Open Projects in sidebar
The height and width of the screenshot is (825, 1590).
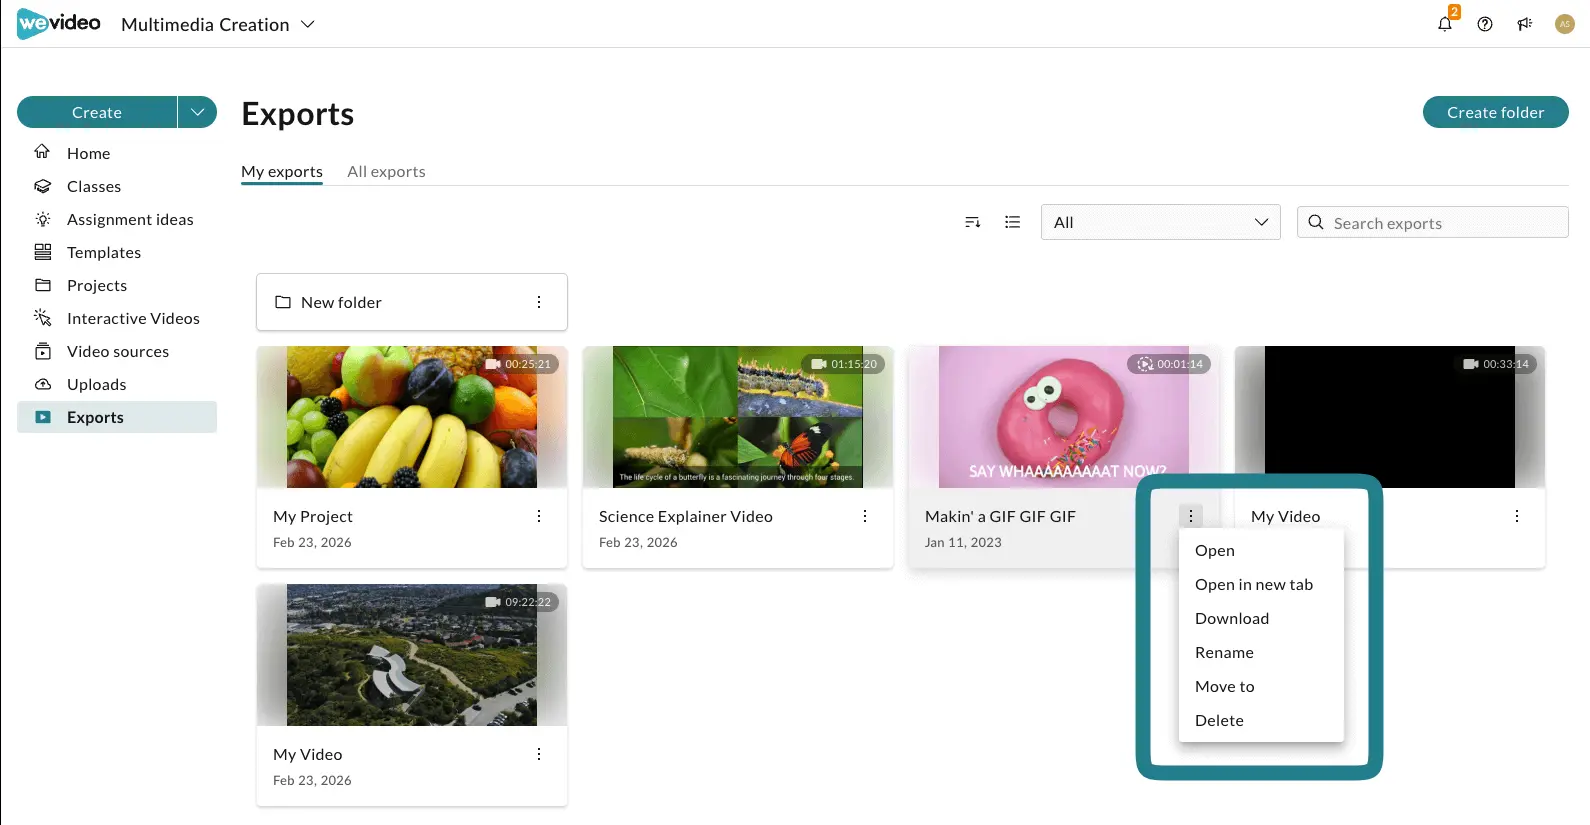[117, 285]
